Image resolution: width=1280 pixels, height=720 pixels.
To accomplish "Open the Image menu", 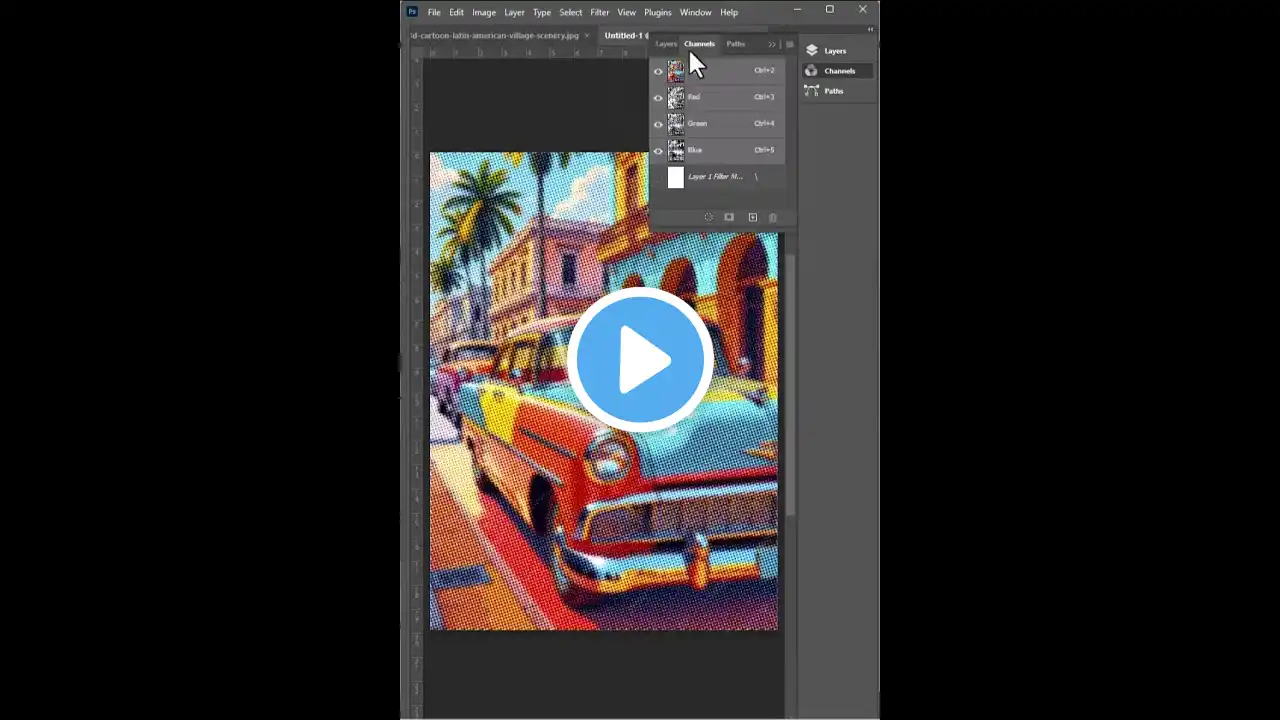I will (x=484, y=12).
